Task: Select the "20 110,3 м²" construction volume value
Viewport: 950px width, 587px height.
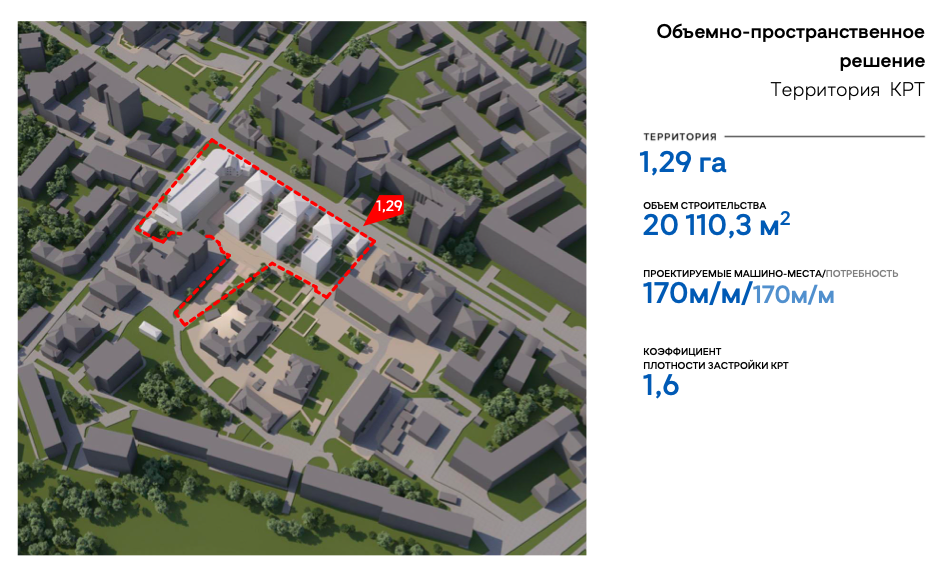Action: pyautogui.click(x=716, y=227)
